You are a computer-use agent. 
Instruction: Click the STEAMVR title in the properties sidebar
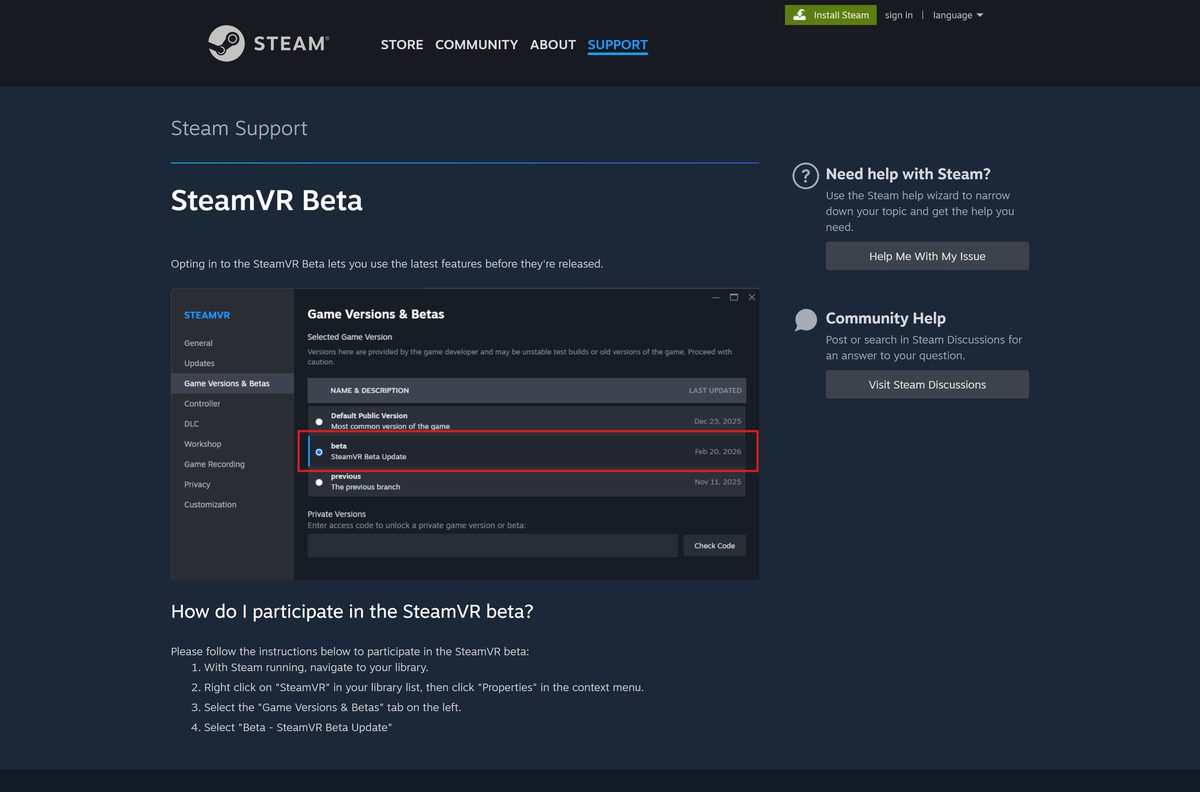tap(207, 315)
